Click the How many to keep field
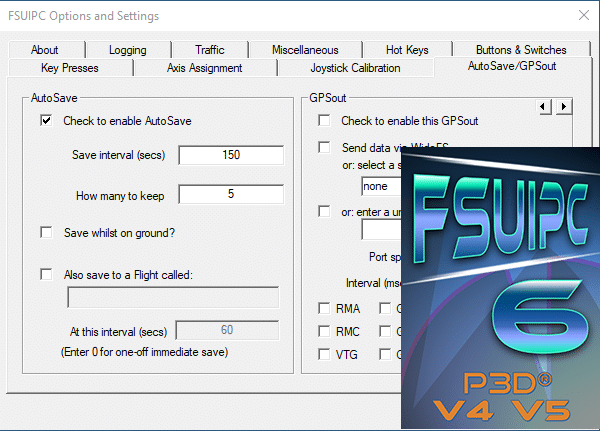This screenshot has width=600, height=431. tap(231, 194)
